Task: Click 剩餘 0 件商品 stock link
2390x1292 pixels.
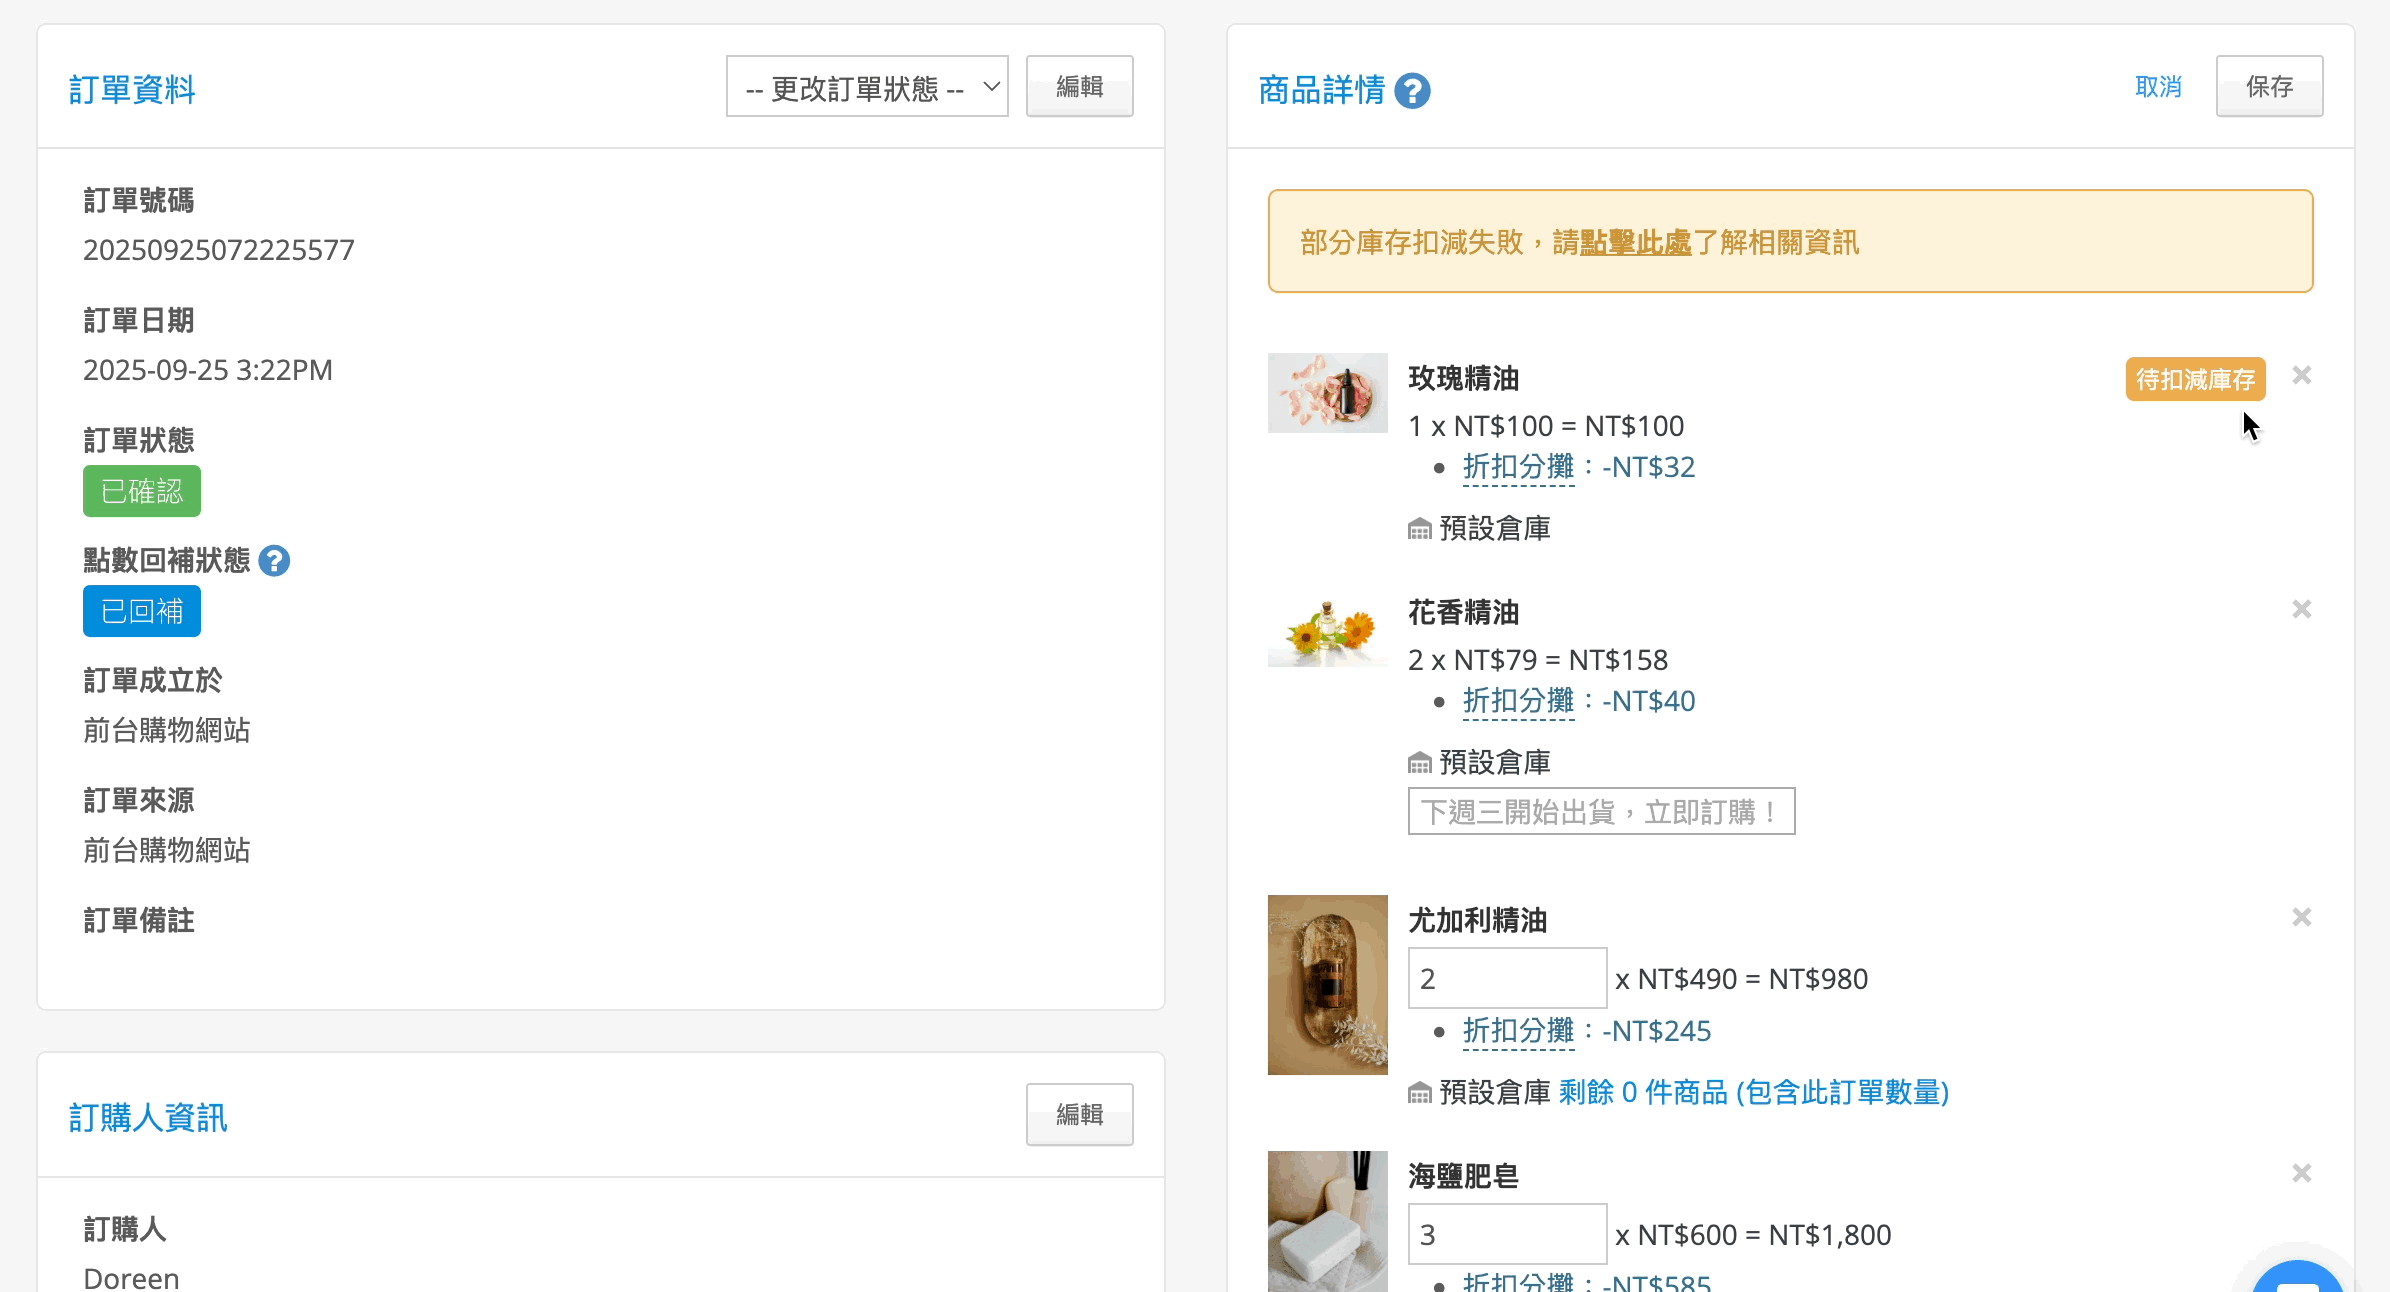Action: point(1754,1092)
